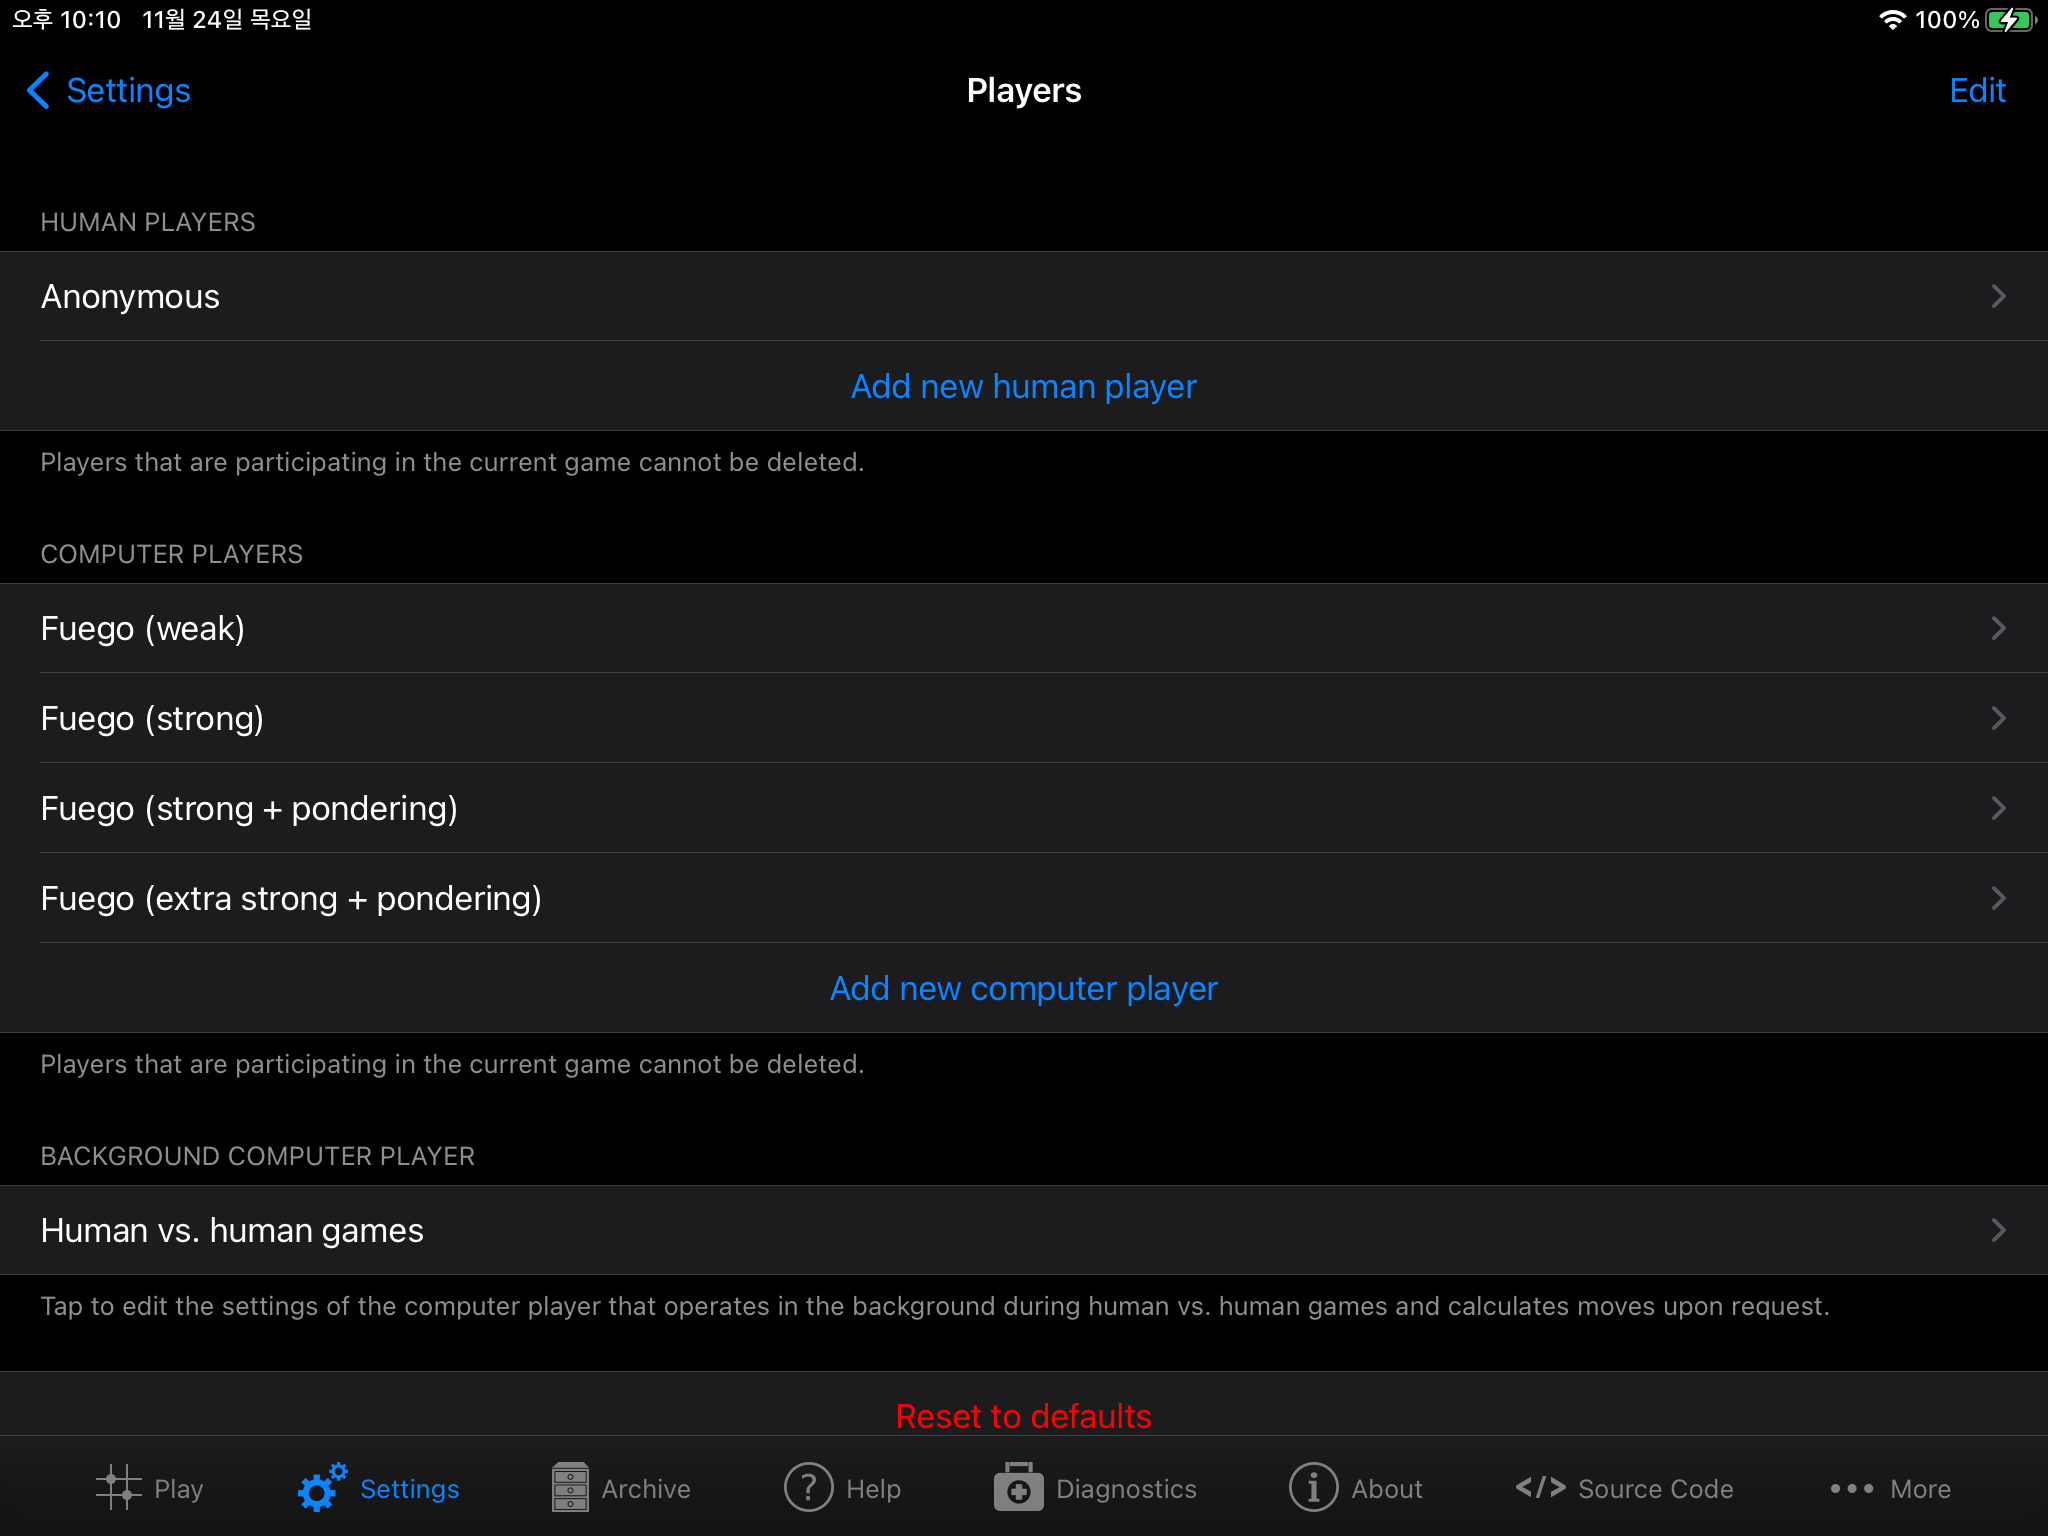The width and height of the screenshot is (2048, 1536).
Task: Tap Add new human player
Action: click(x=1023, y=386)
